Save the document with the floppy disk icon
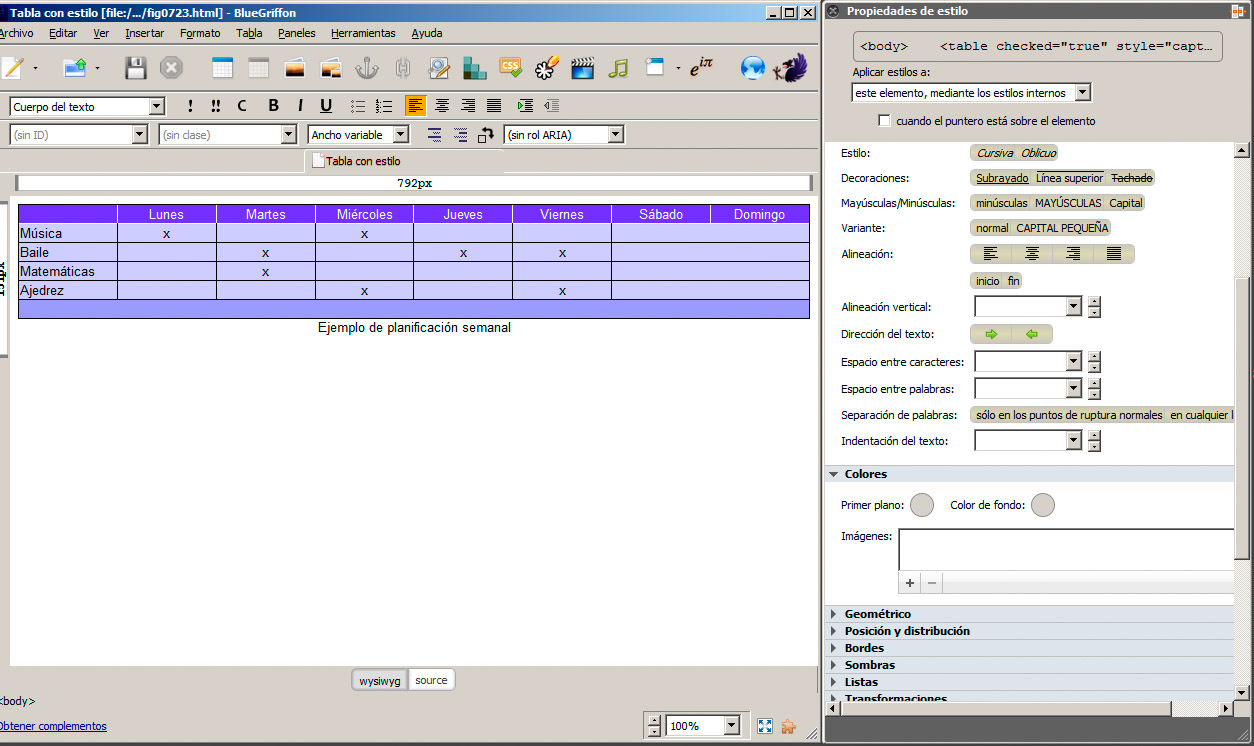Screen dimensions: 1254x746 [136, 68]
